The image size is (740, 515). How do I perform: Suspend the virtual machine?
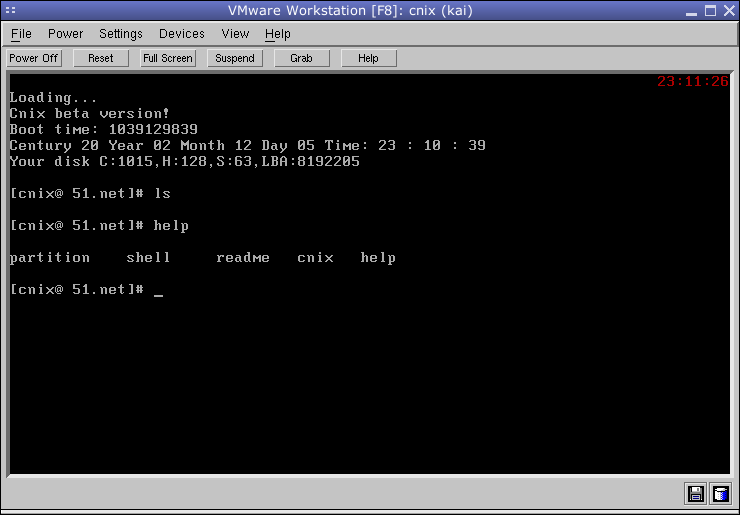235,59
